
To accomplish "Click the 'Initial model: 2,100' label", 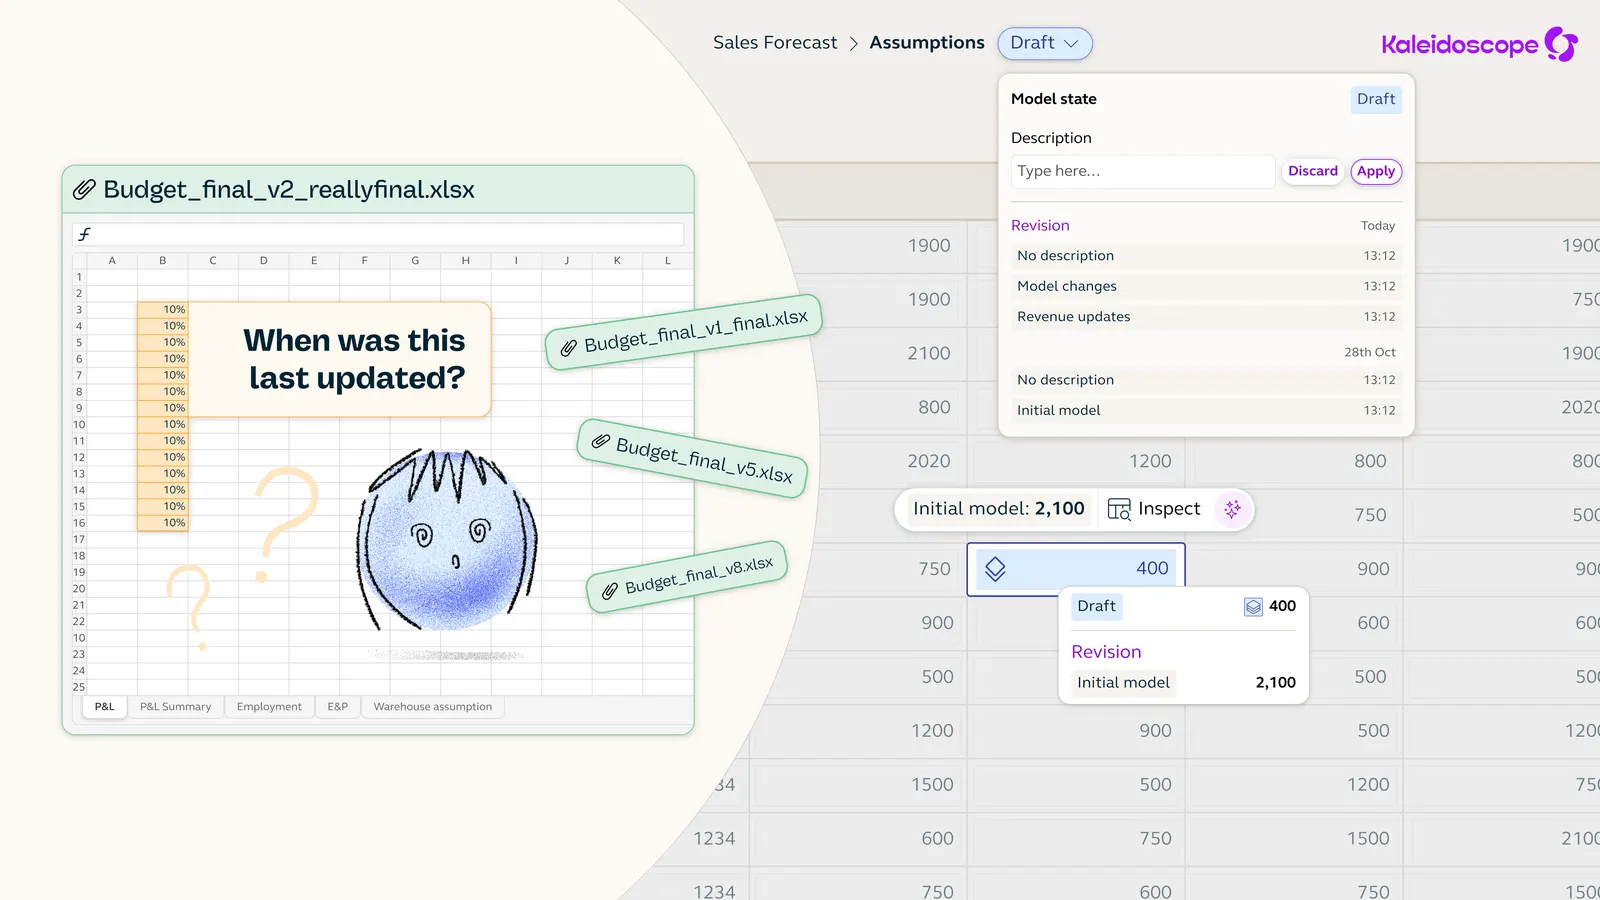I will [x=998, y=509].
